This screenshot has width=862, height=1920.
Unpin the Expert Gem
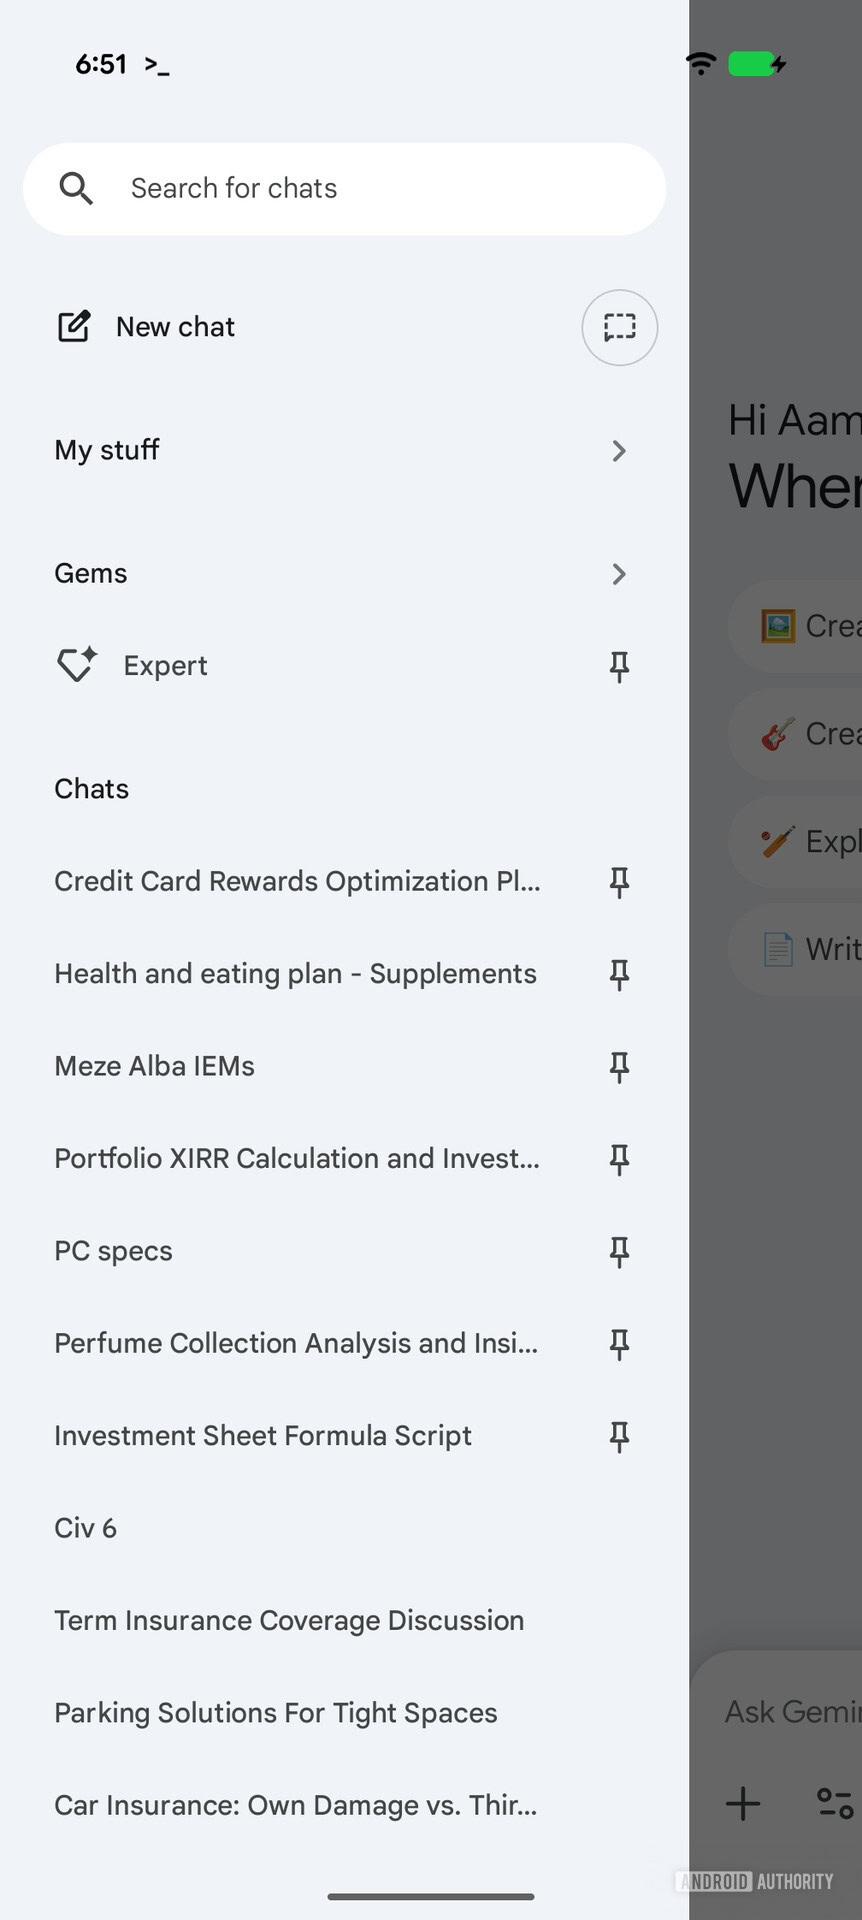pos(619,667)
